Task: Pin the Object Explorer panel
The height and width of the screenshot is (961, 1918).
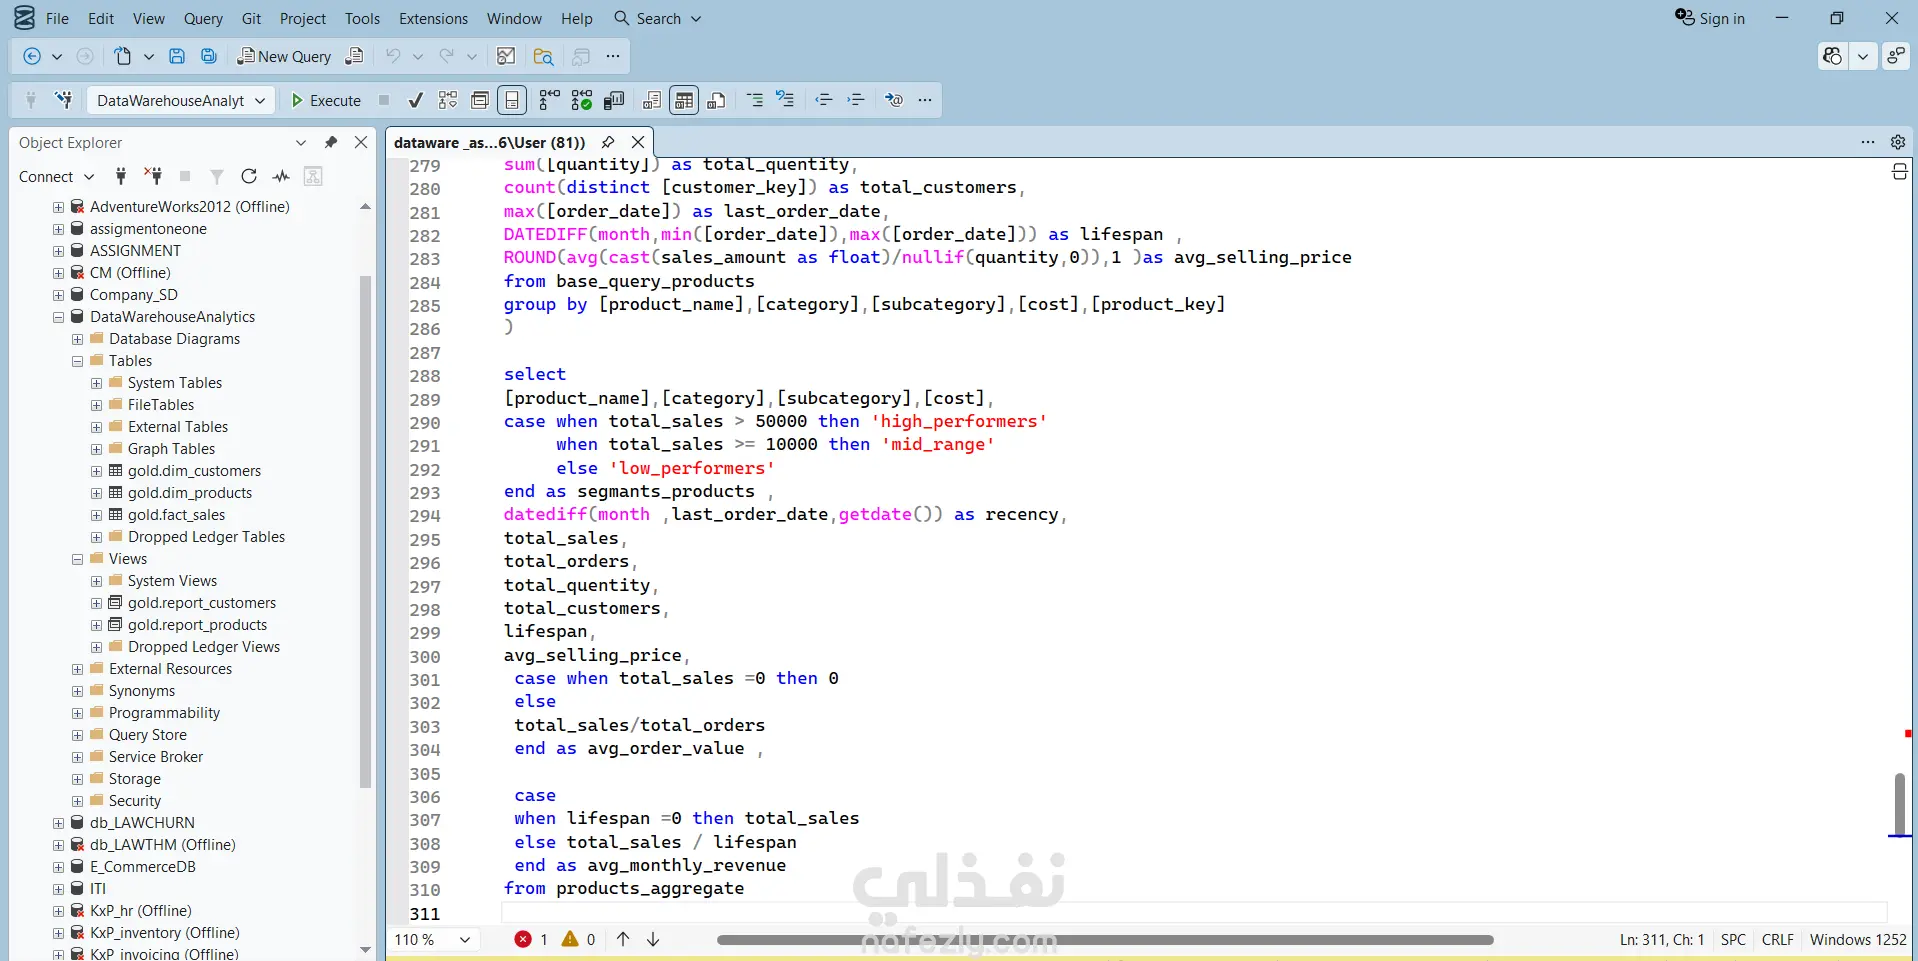Action: (331, 142)
